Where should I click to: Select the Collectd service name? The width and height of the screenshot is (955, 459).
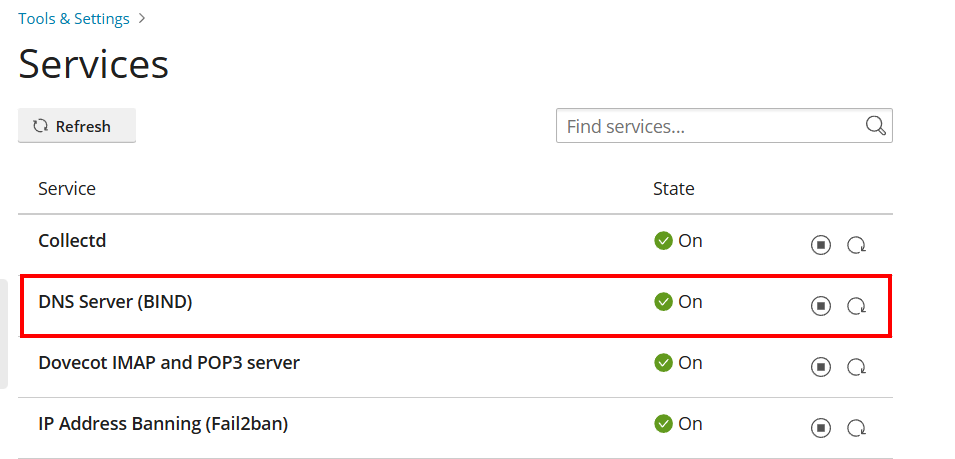click(72, 241)
